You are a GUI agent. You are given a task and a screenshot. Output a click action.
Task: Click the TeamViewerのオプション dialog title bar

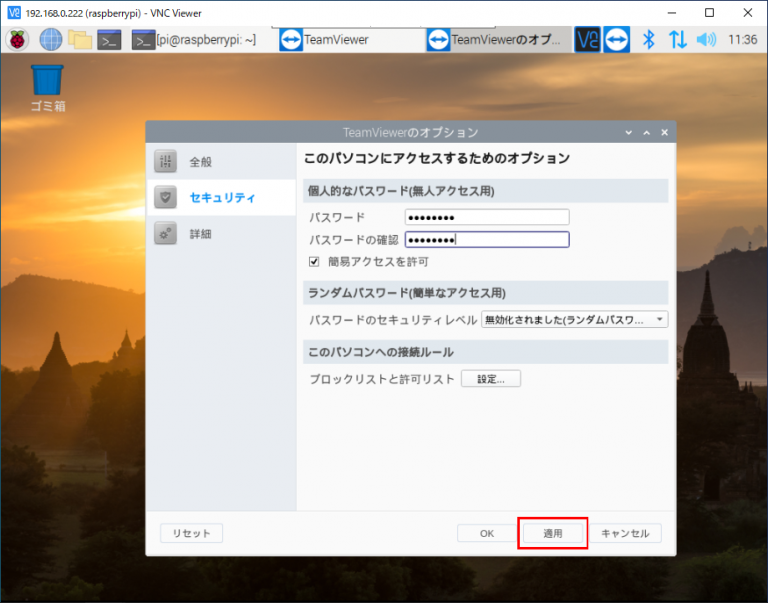410,133
